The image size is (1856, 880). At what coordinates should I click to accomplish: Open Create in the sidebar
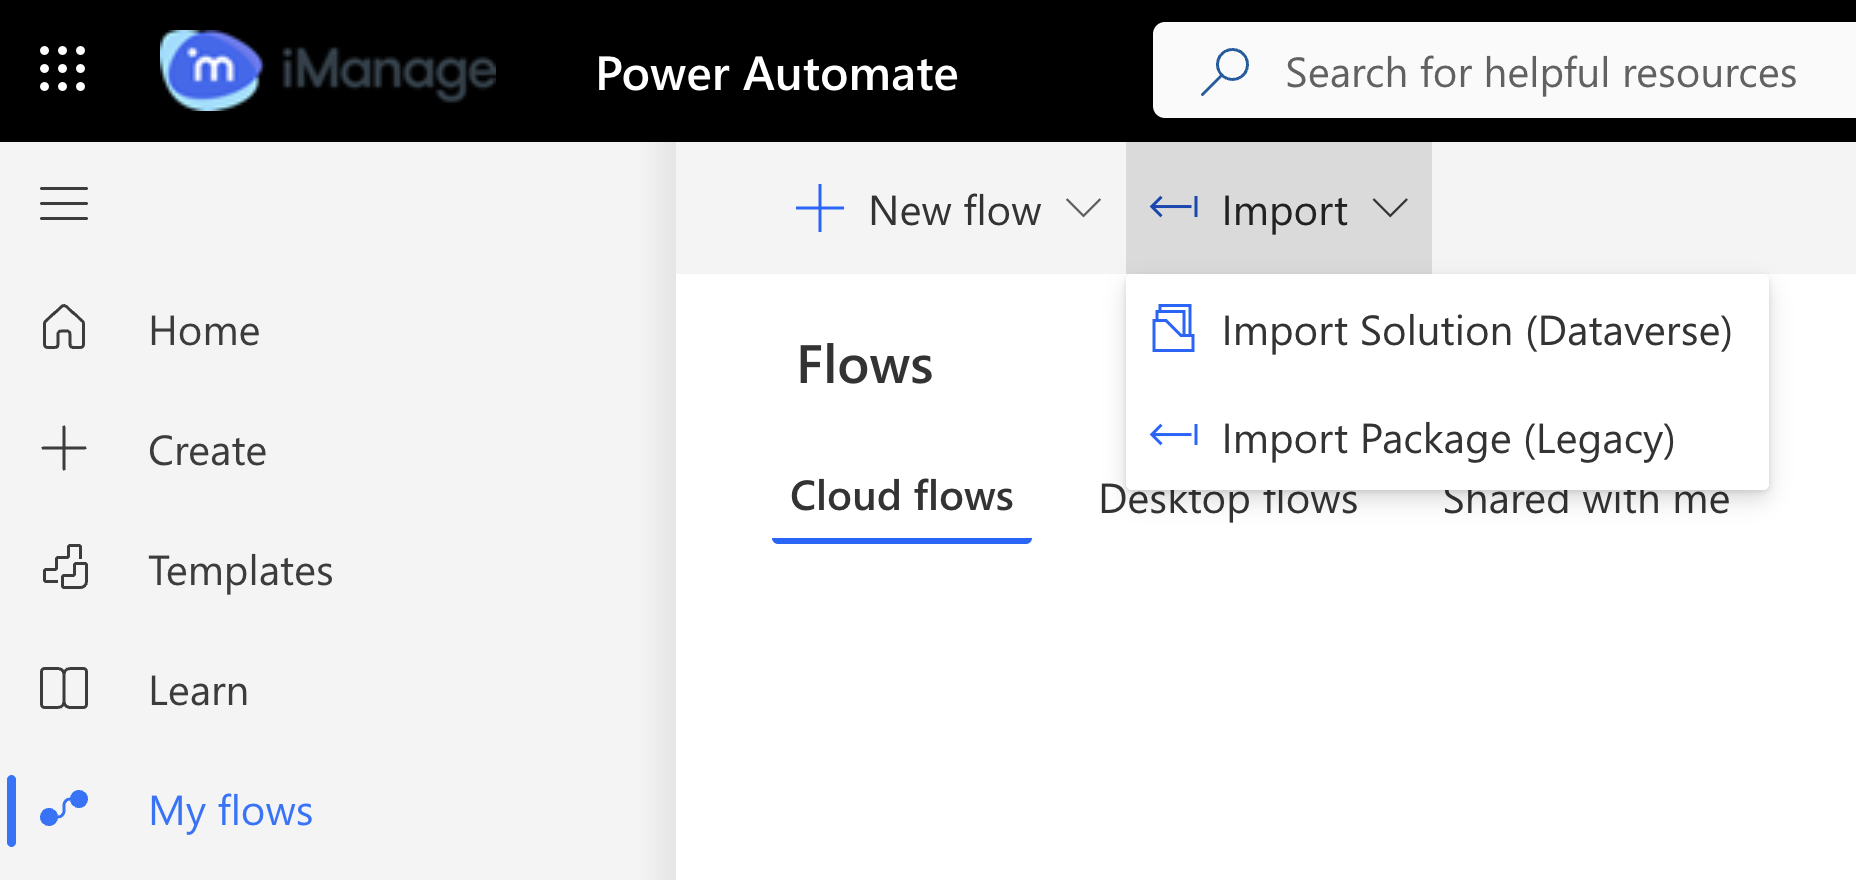click(207, 451)
